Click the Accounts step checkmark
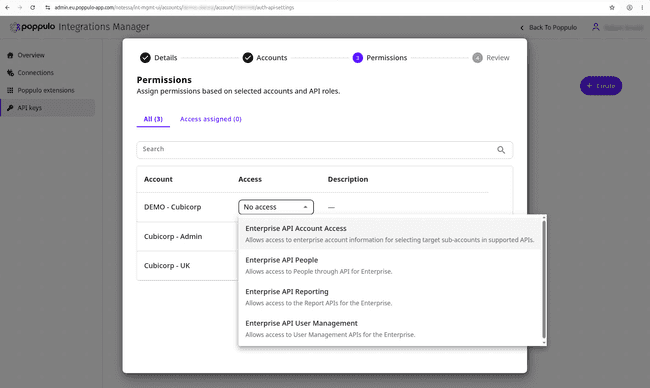 coord(248,58)
